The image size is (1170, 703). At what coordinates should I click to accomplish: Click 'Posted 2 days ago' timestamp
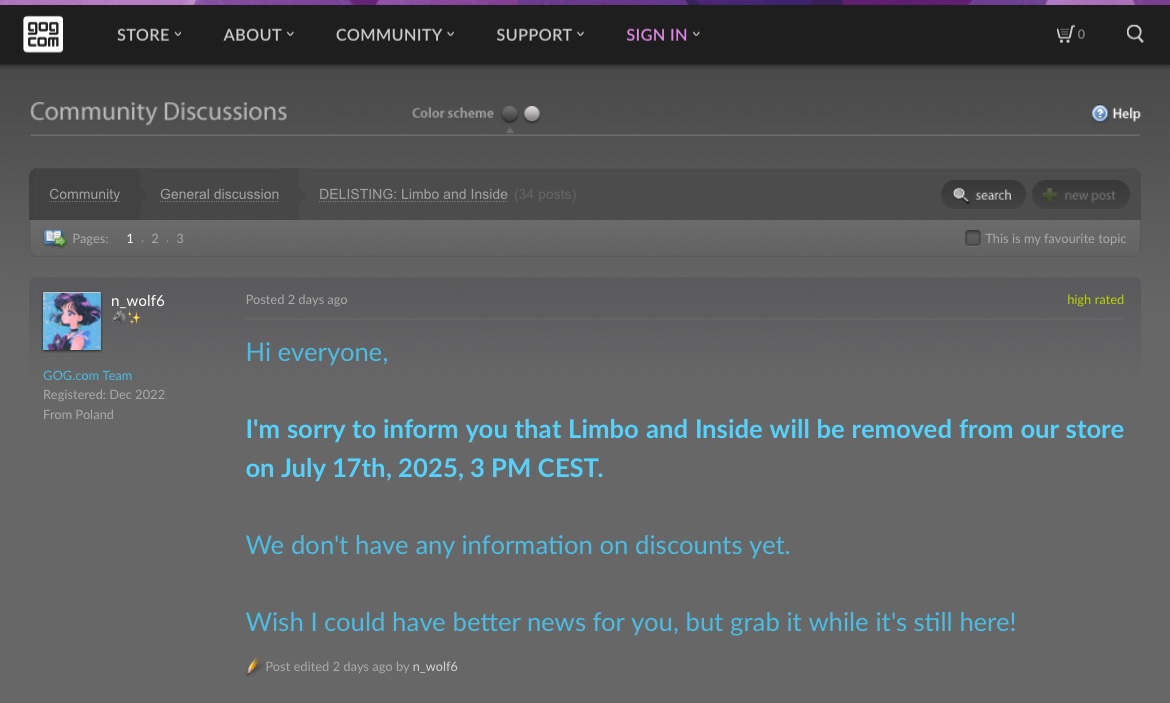[x=296, y=299]
